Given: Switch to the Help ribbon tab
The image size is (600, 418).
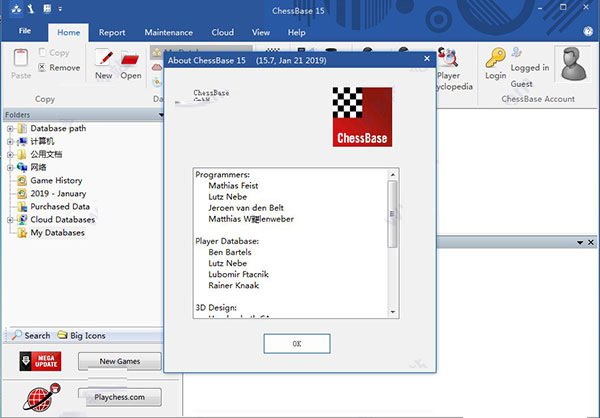Looking at the screenshot, I should click(x=297, y=33).
